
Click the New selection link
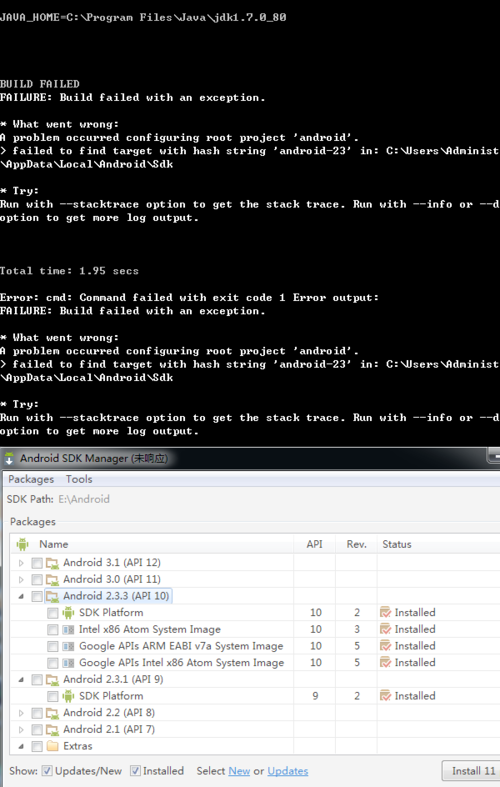click(x=239, y=771)
